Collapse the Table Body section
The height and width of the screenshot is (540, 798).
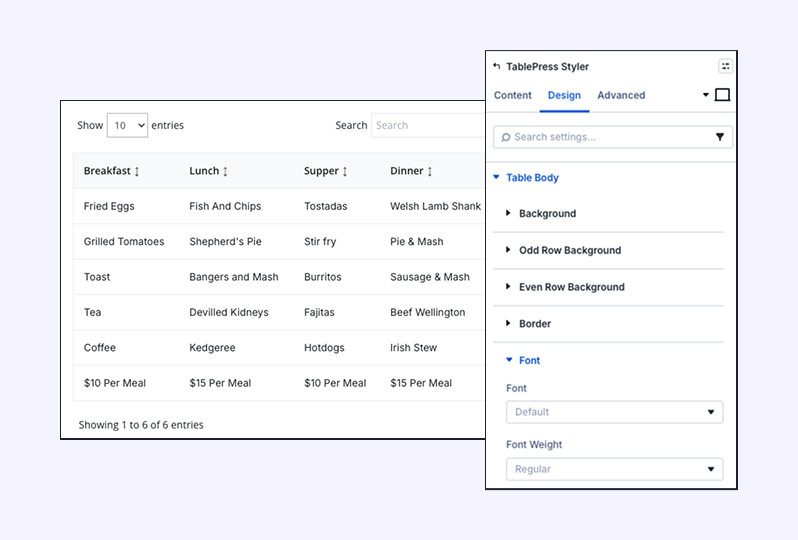(x=532, y=178)
